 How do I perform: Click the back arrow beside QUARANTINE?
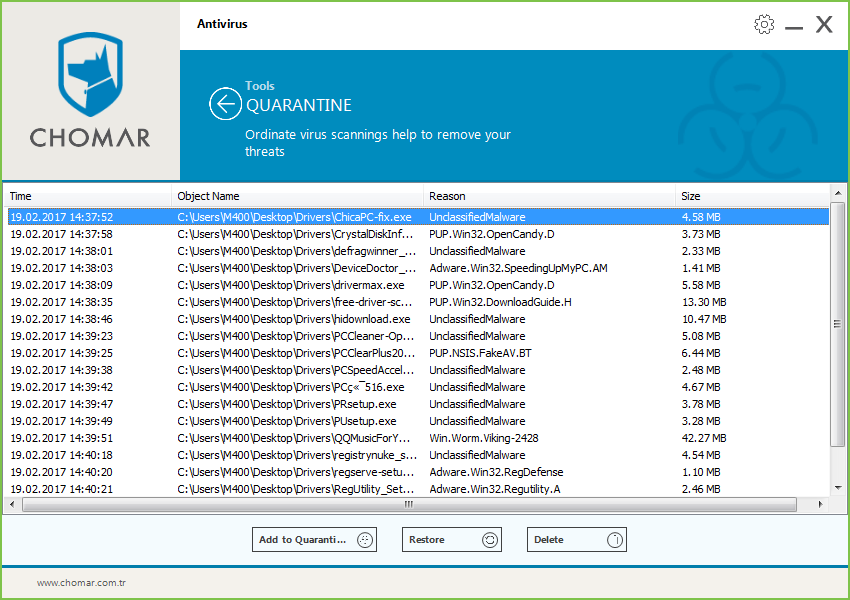pyautogui.click(x=225, y=104)
